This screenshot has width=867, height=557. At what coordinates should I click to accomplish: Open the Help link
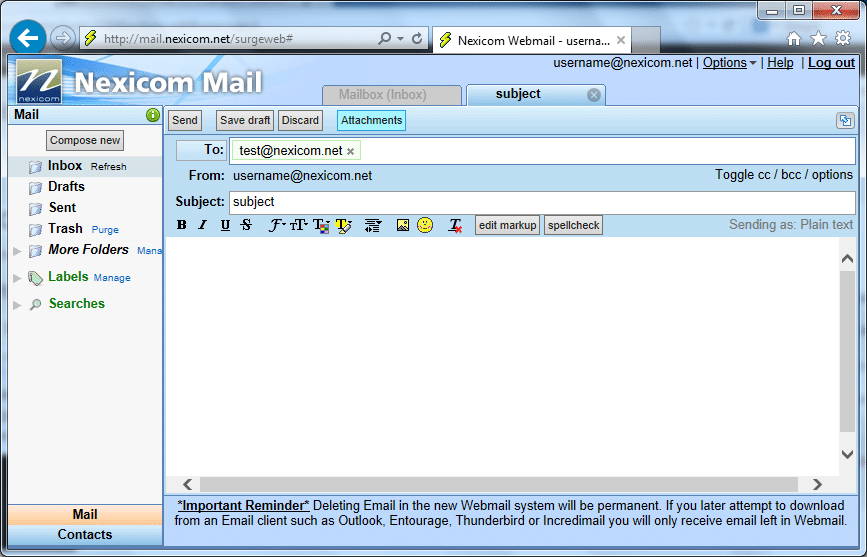[780, 63]
